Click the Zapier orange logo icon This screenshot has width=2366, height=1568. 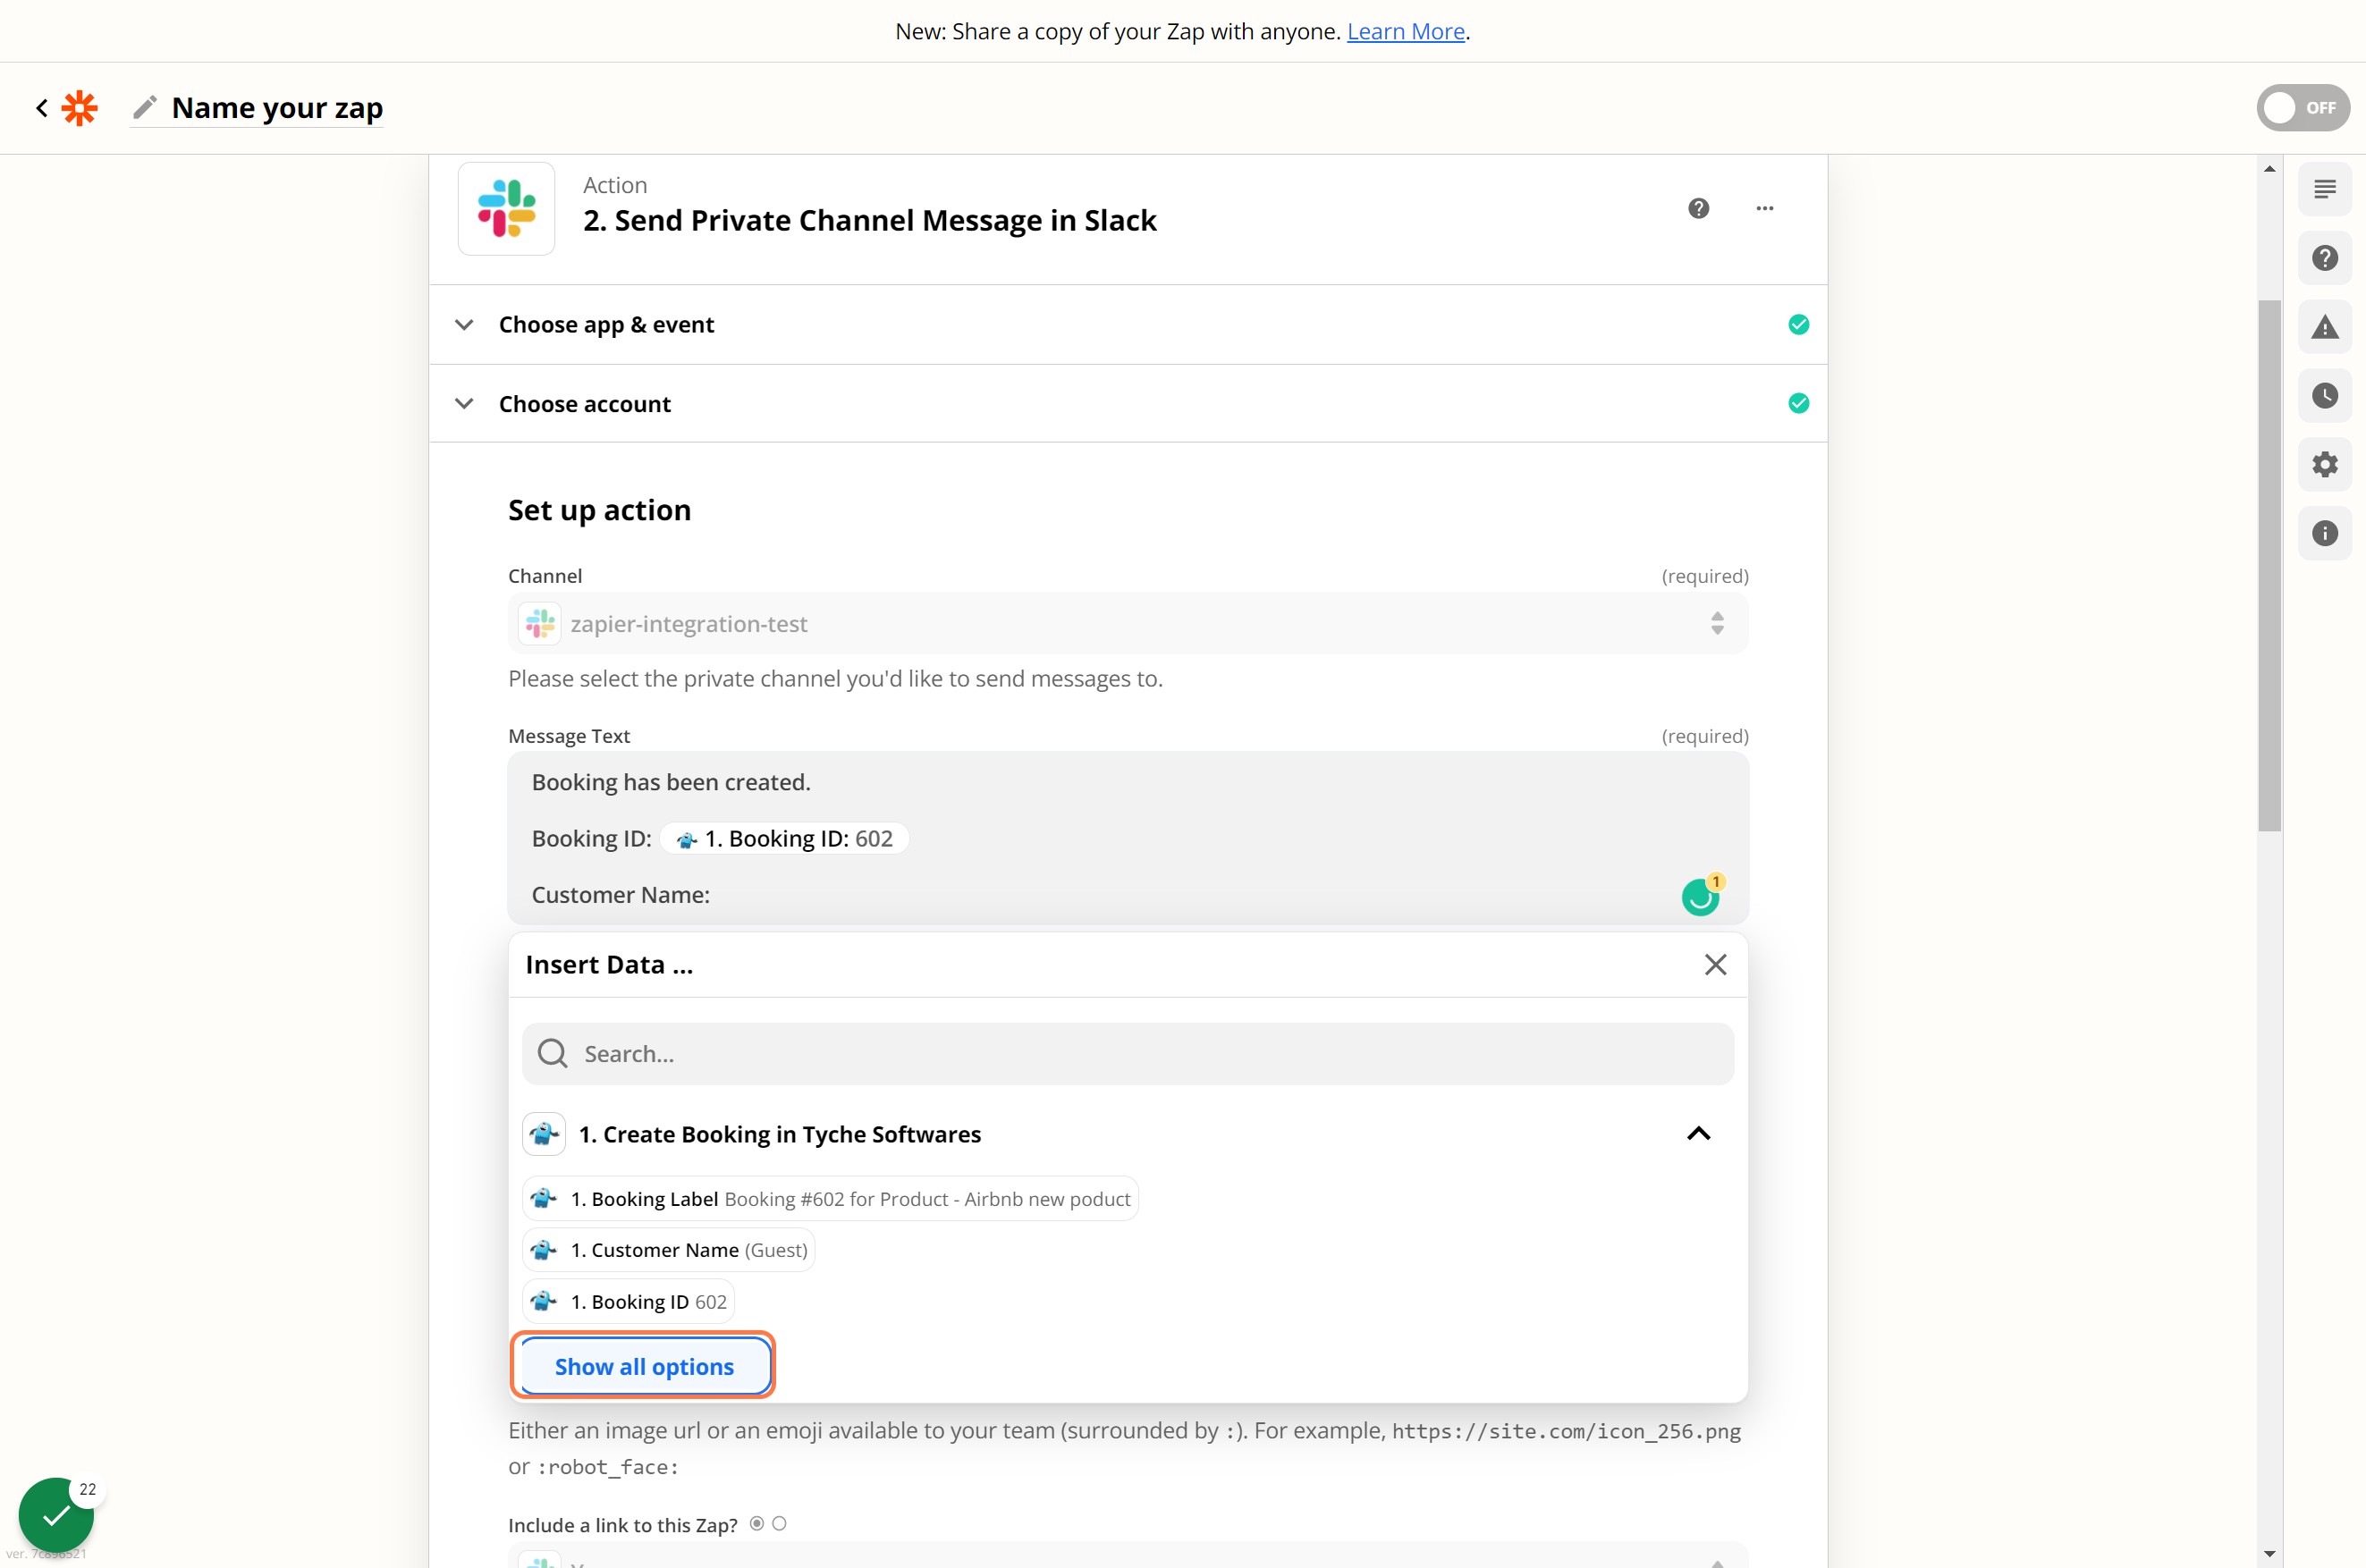point(79,107)
